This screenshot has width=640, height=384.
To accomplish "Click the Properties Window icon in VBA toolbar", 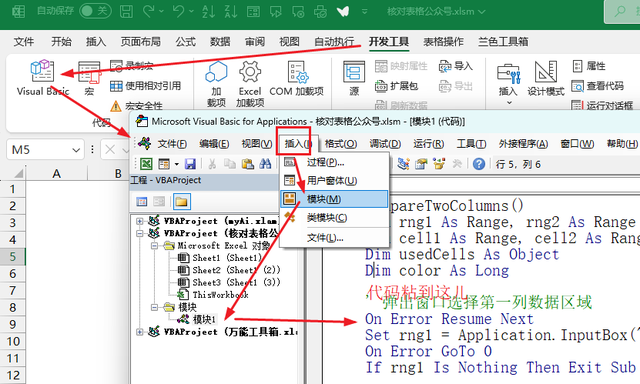I will [421, 164].
